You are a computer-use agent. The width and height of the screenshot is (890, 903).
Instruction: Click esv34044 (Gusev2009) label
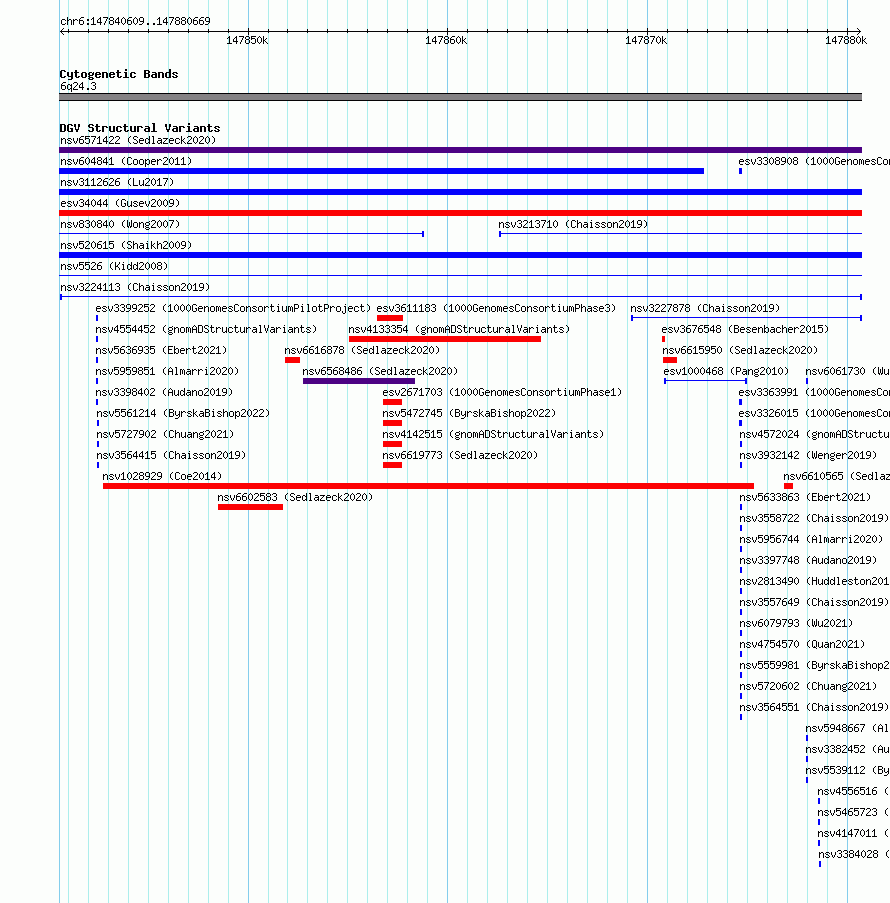point(120,203)
